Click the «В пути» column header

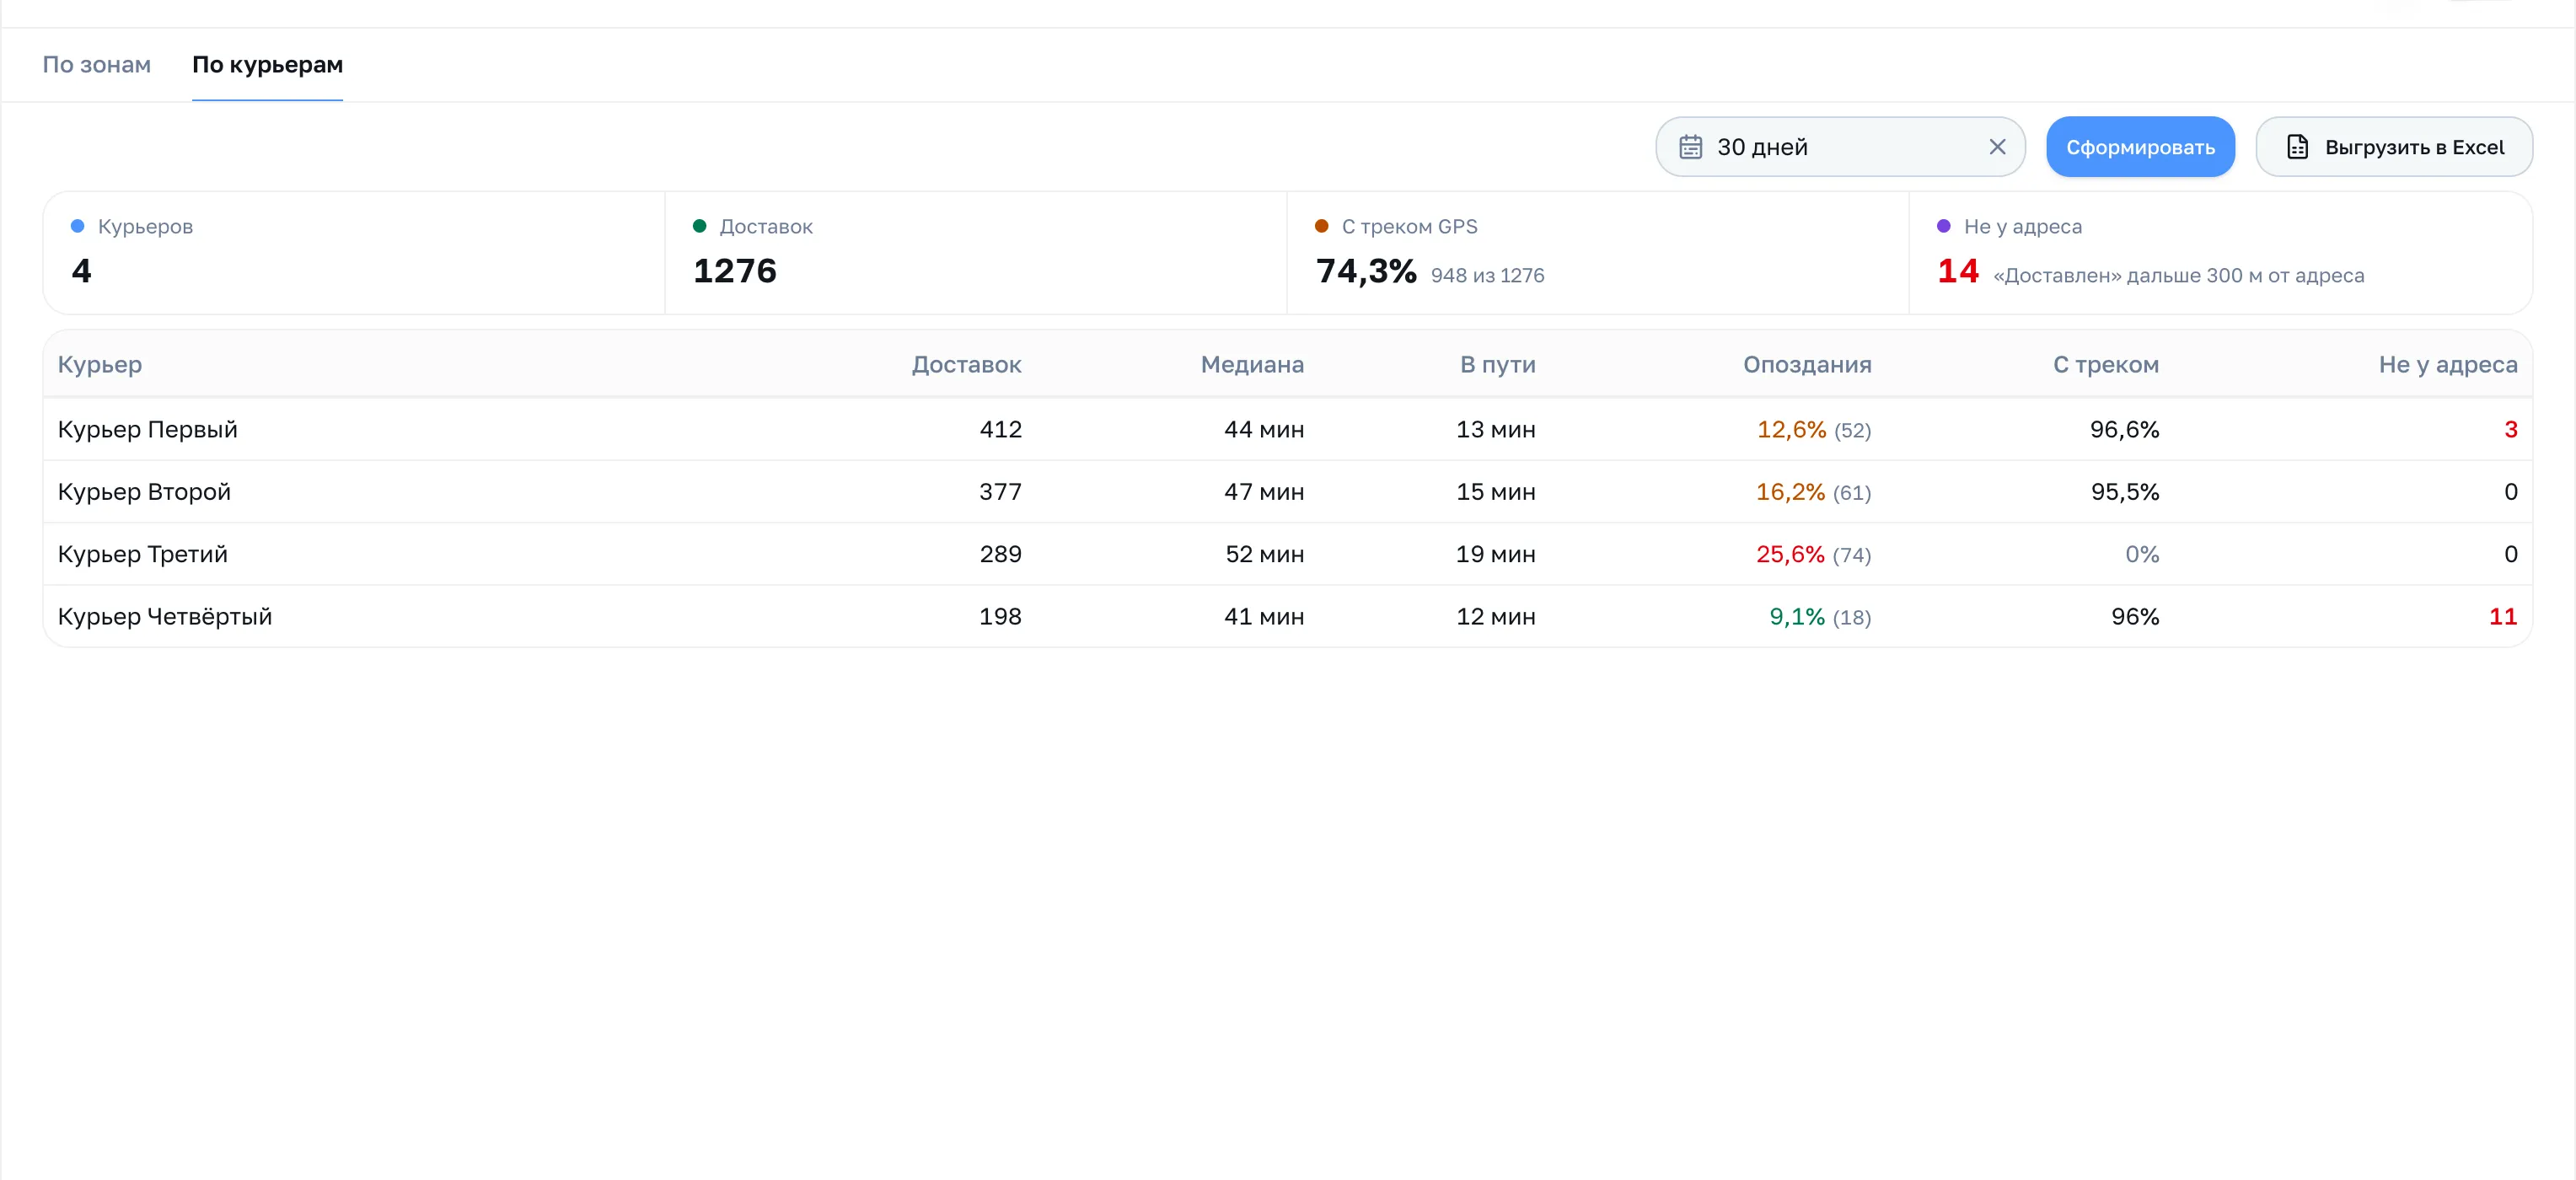1497,365
